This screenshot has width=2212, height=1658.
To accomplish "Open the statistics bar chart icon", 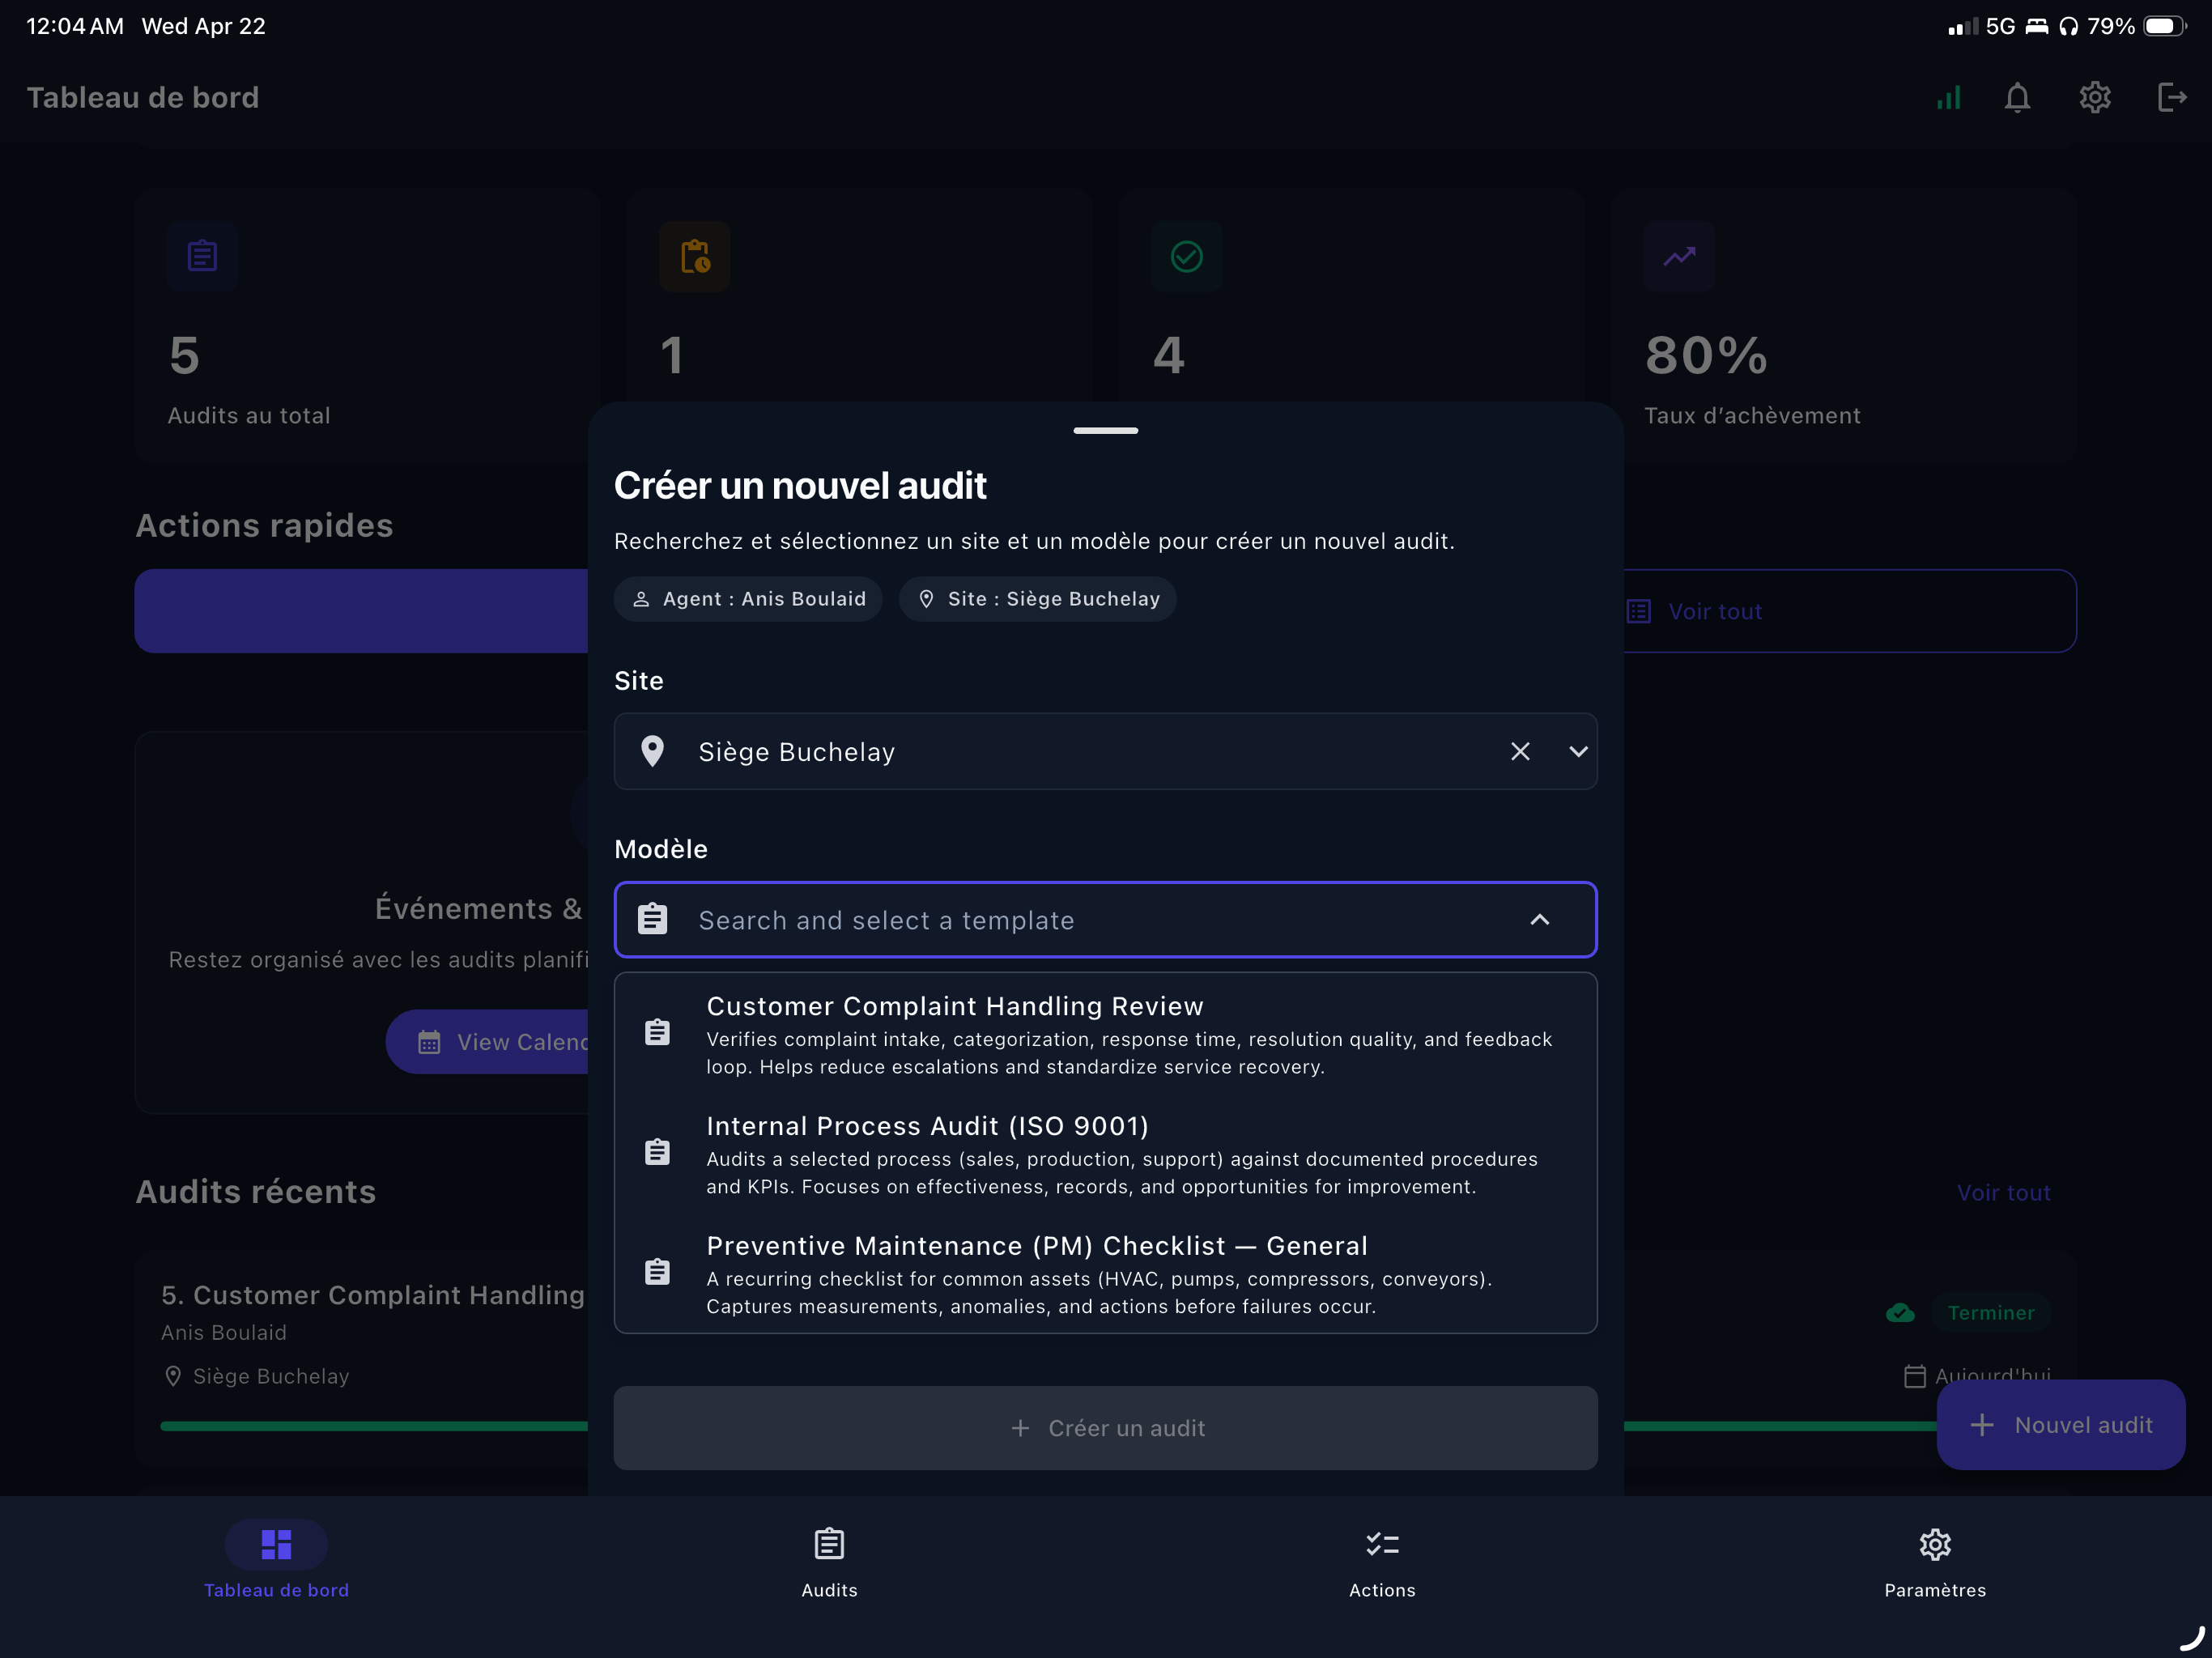I will 1948,97.
